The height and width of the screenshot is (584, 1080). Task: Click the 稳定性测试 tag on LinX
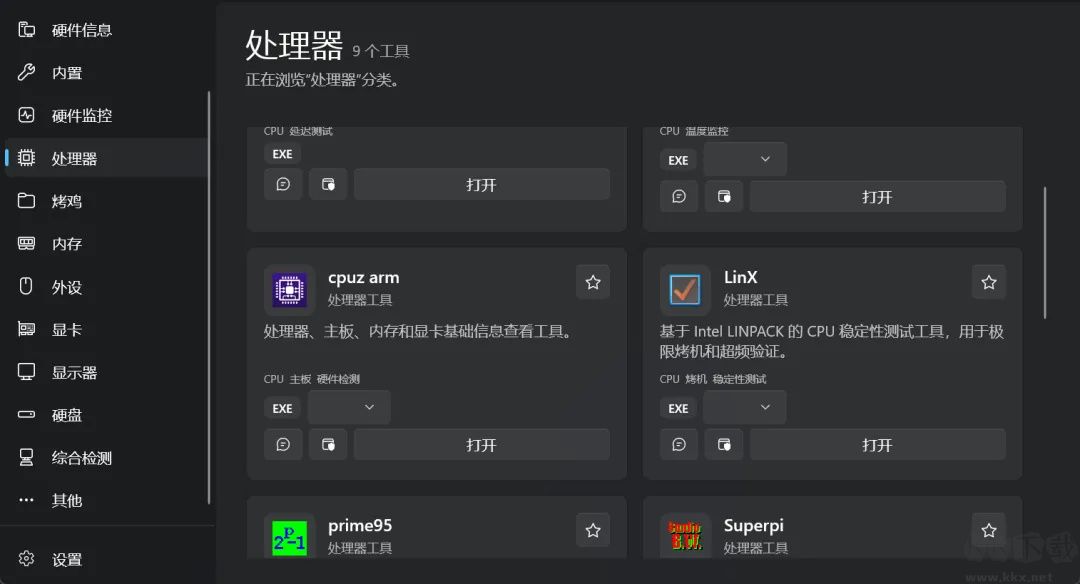[x=739, y=379]
